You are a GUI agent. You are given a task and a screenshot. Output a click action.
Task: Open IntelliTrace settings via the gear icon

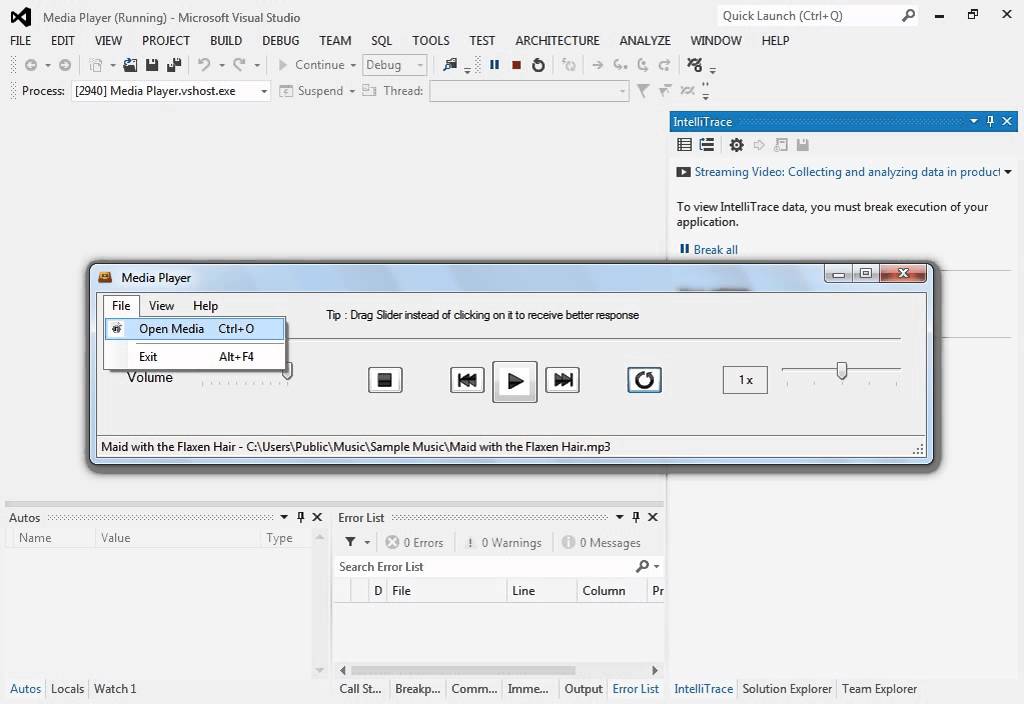pyautogui.click(x=737, y=145)
